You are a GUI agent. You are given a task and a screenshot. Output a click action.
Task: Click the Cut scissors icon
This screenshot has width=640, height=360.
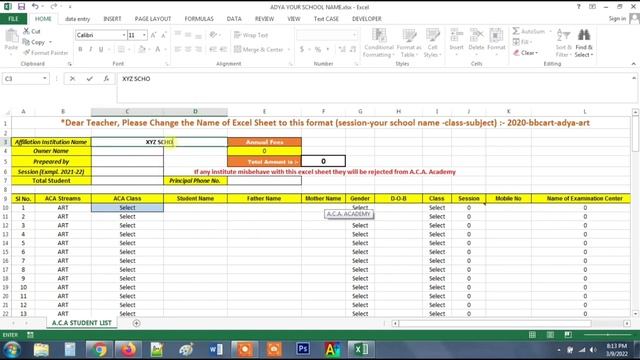click(27, 31)
